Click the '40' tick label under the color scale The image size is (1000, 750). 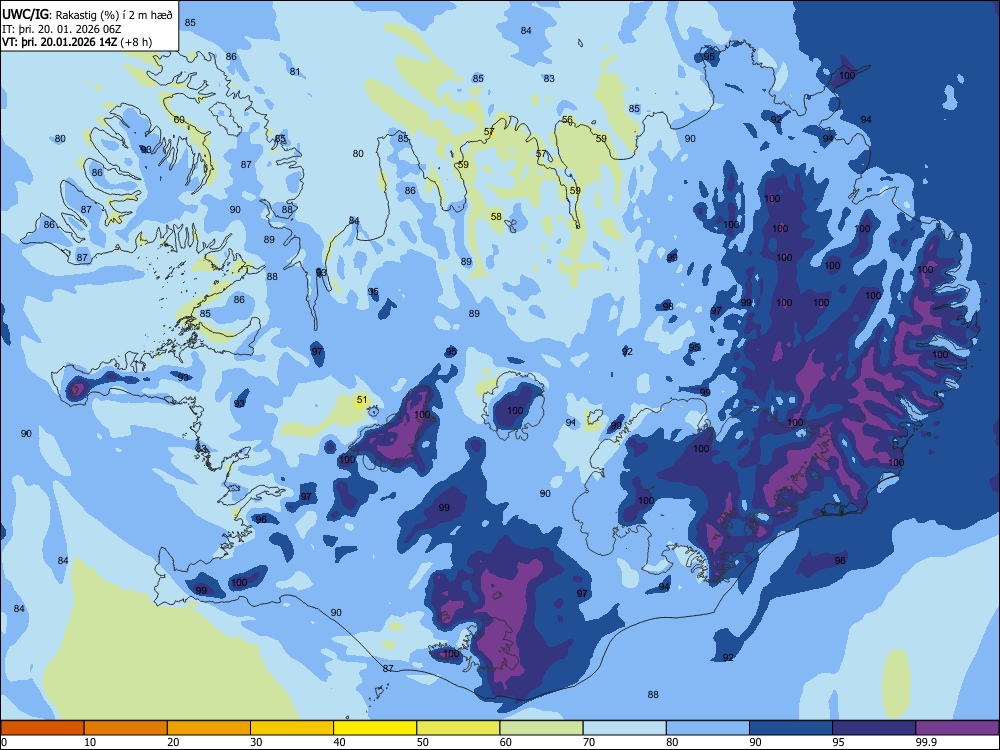point(339,742)
